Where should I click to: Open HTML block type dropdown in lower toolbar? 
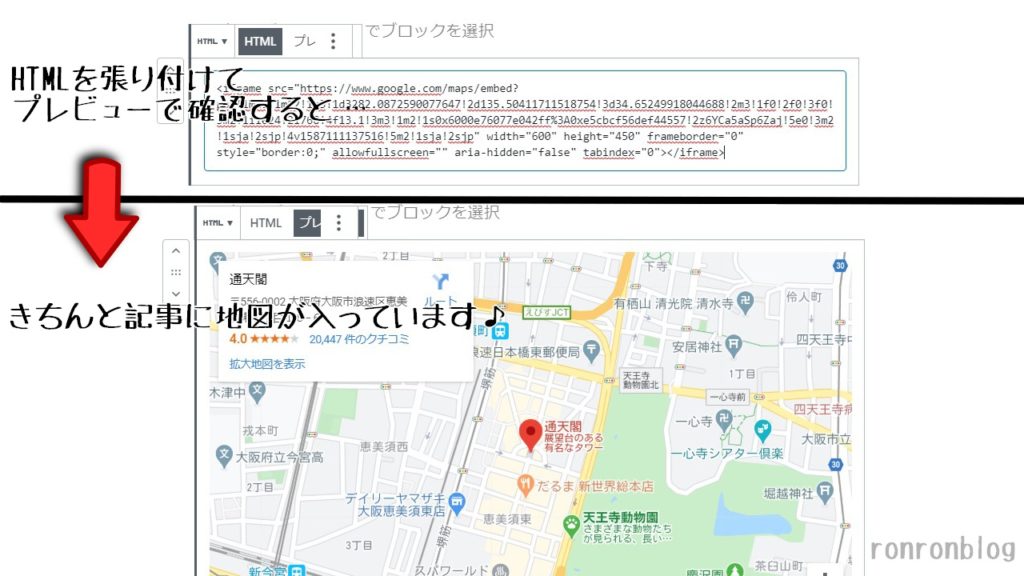(217, 223)
